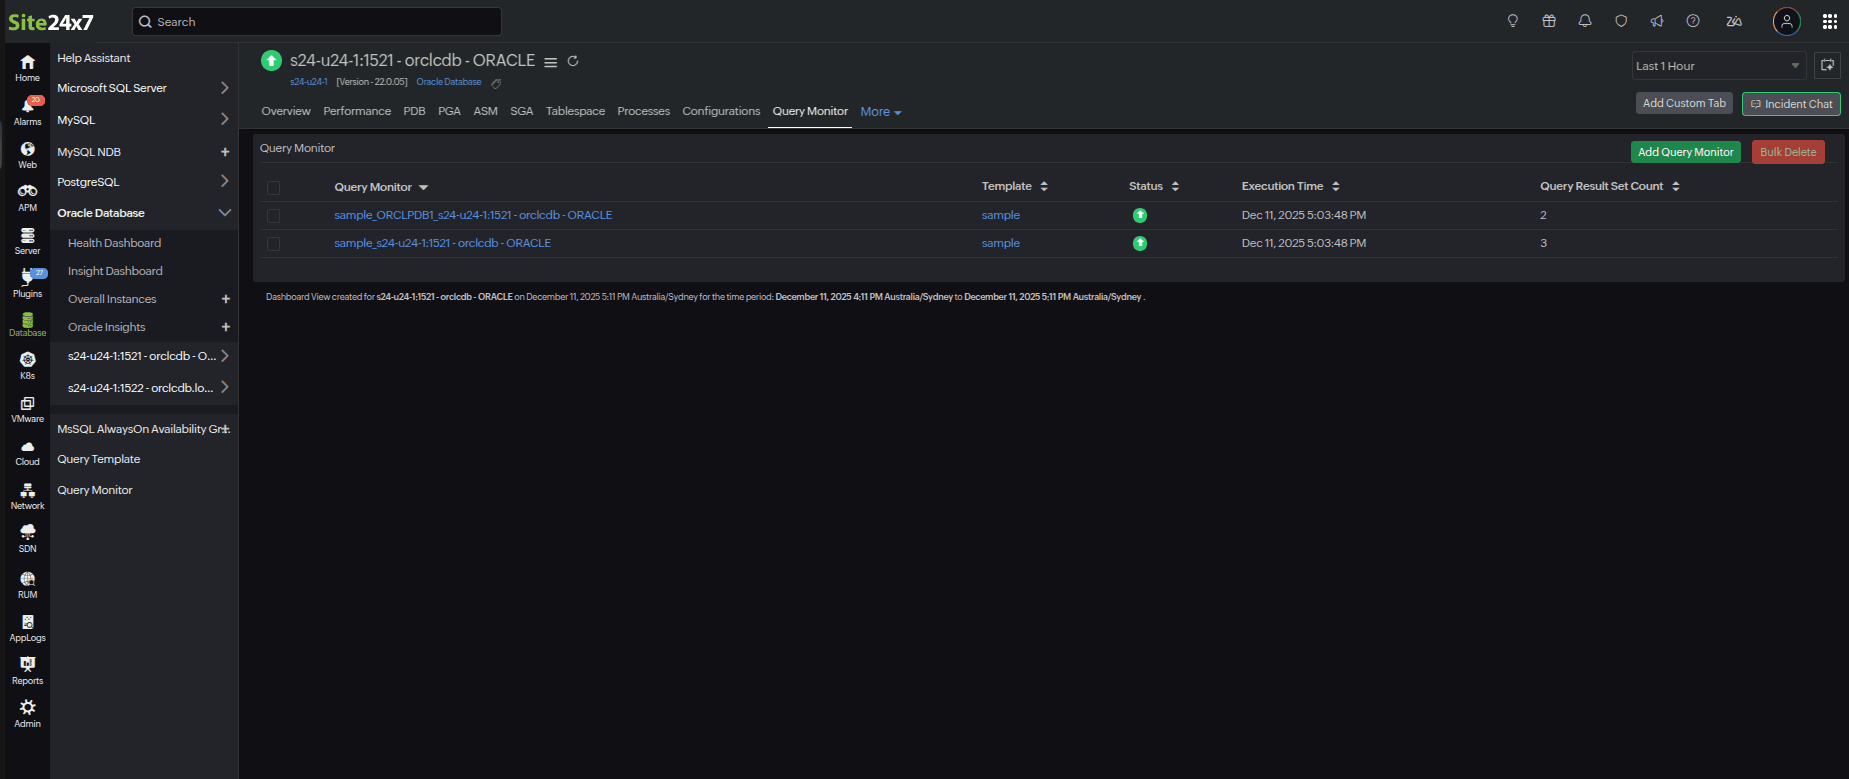
Task: Check the sample_s24-u24-1:1521 row checkbox
Action: click(273, 243)
